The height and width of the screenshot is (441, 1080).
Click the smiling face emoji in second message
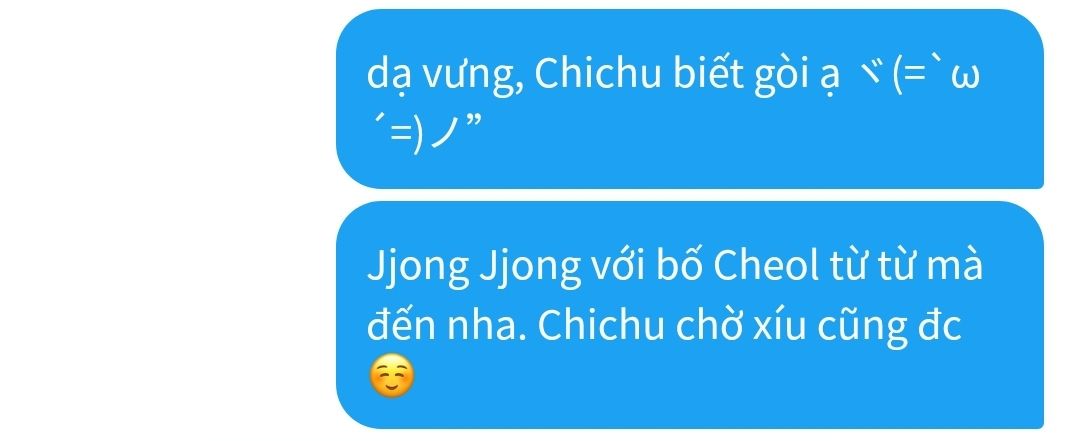point(392,378)
